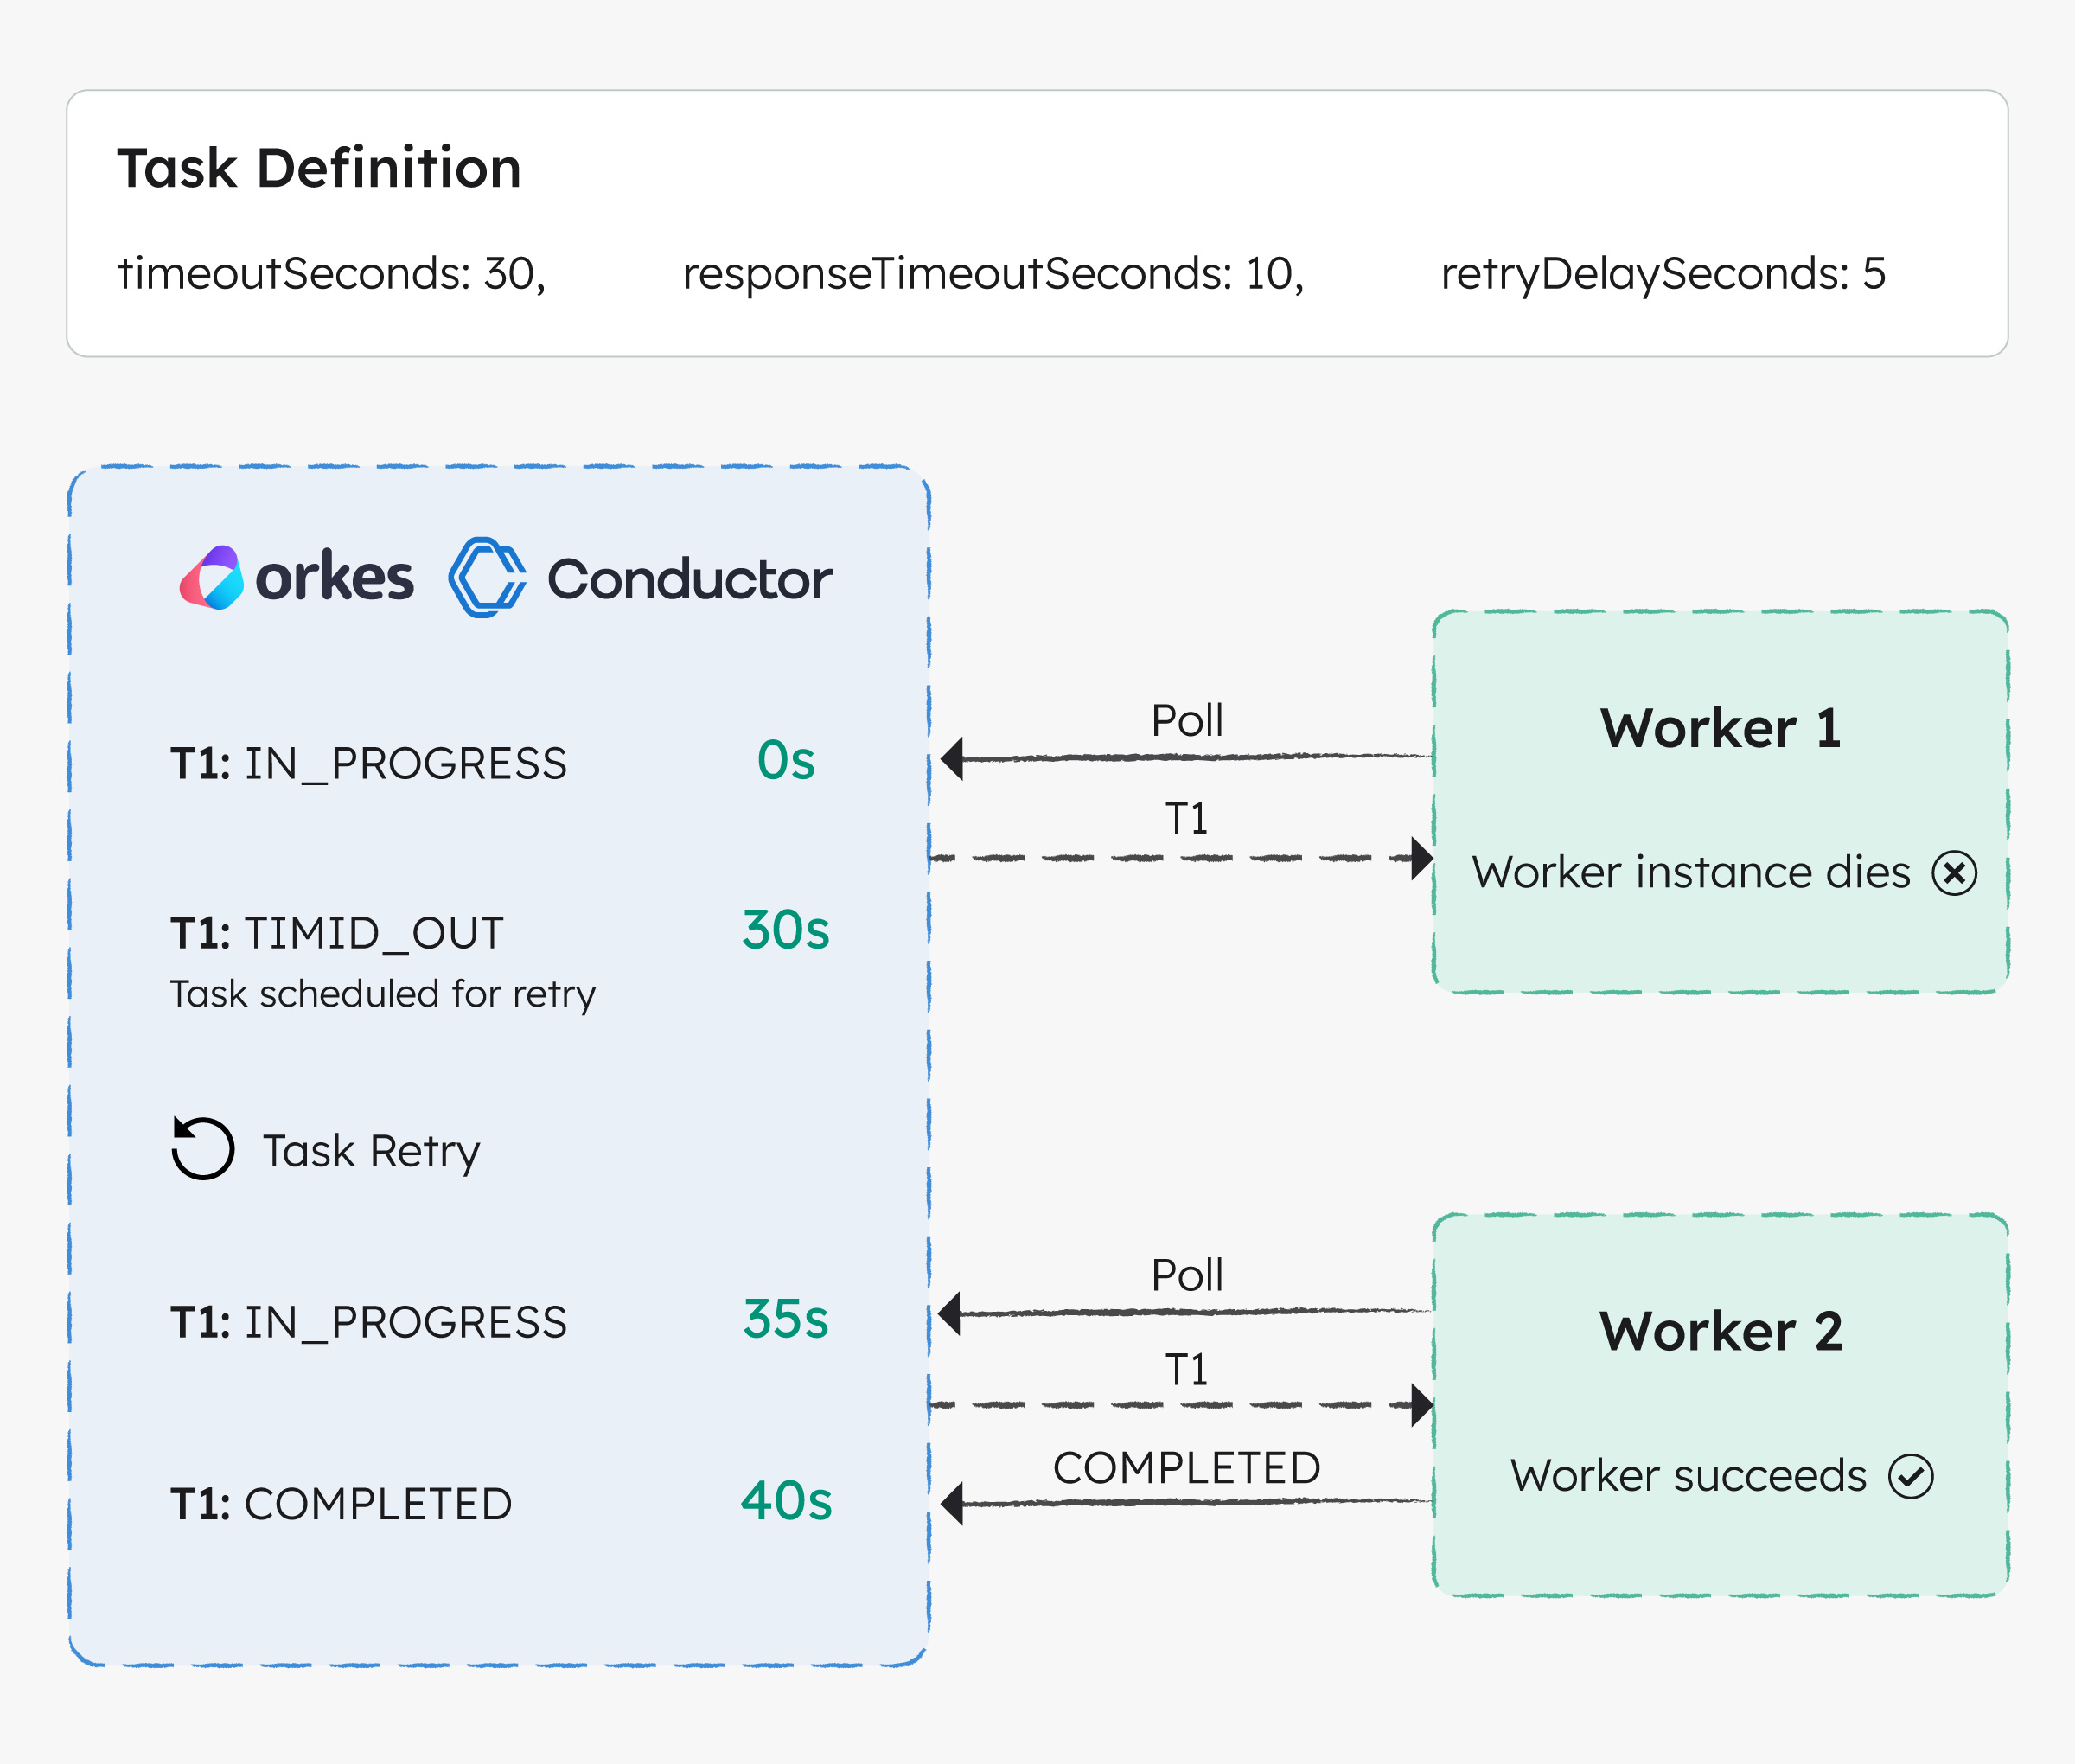The width and height of the screenshot is (2075, 1764).
Task: Click the Conductor hexagon logo icon
Action: pyautogui.click(x=487, y=578)
